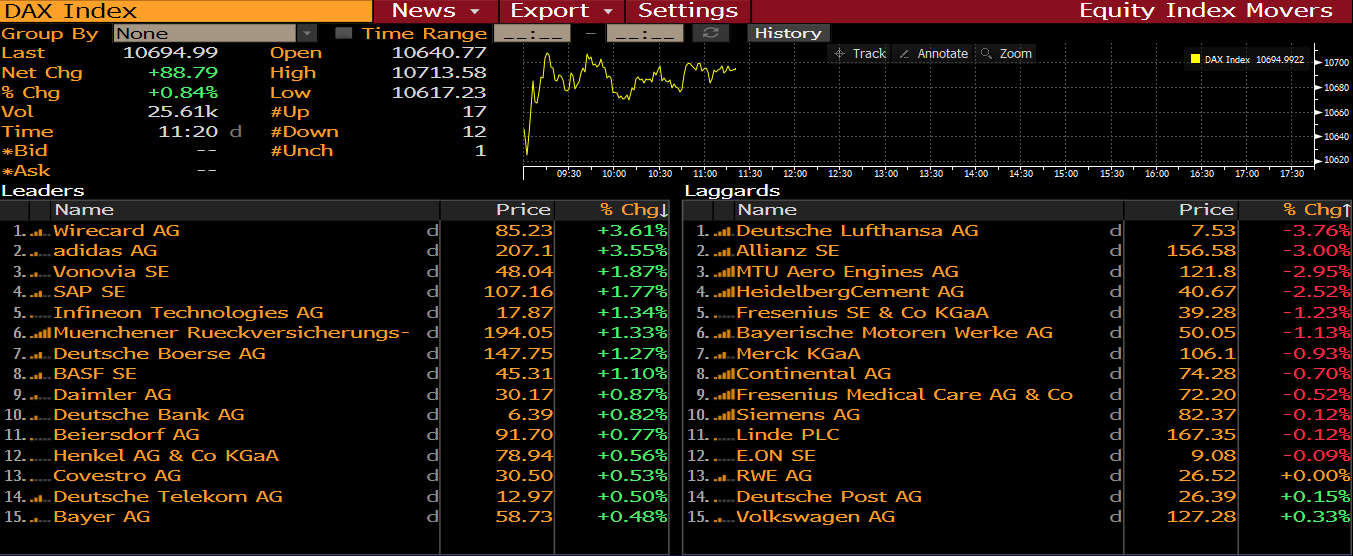1353x556 pixels.
Task: Click the yellow DAX Index legend swatch
Action: [1195, 60]
